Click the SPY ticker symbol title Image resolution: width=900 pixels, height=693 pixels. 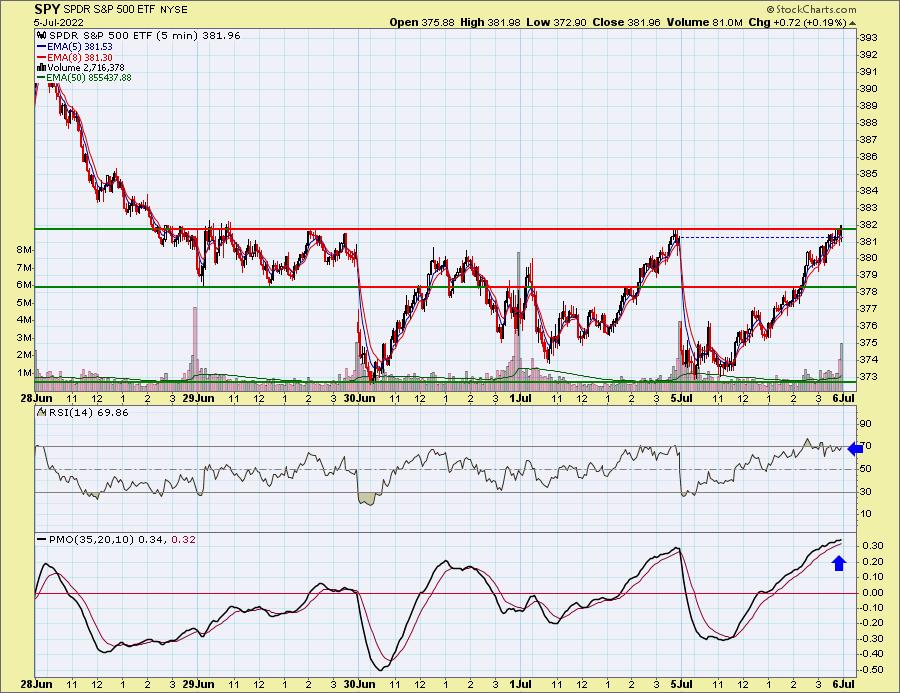(47, 9)
